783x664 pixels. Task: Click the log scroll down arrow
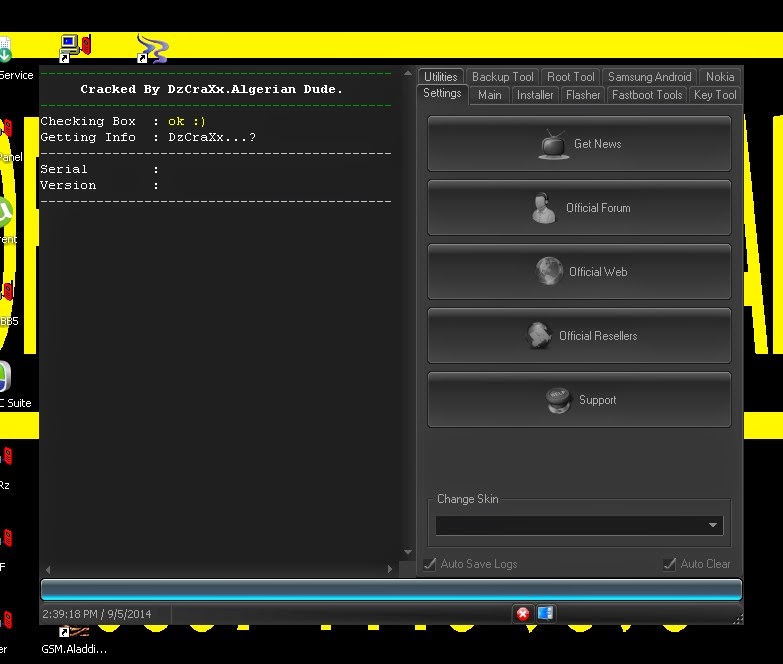[407, 552]
